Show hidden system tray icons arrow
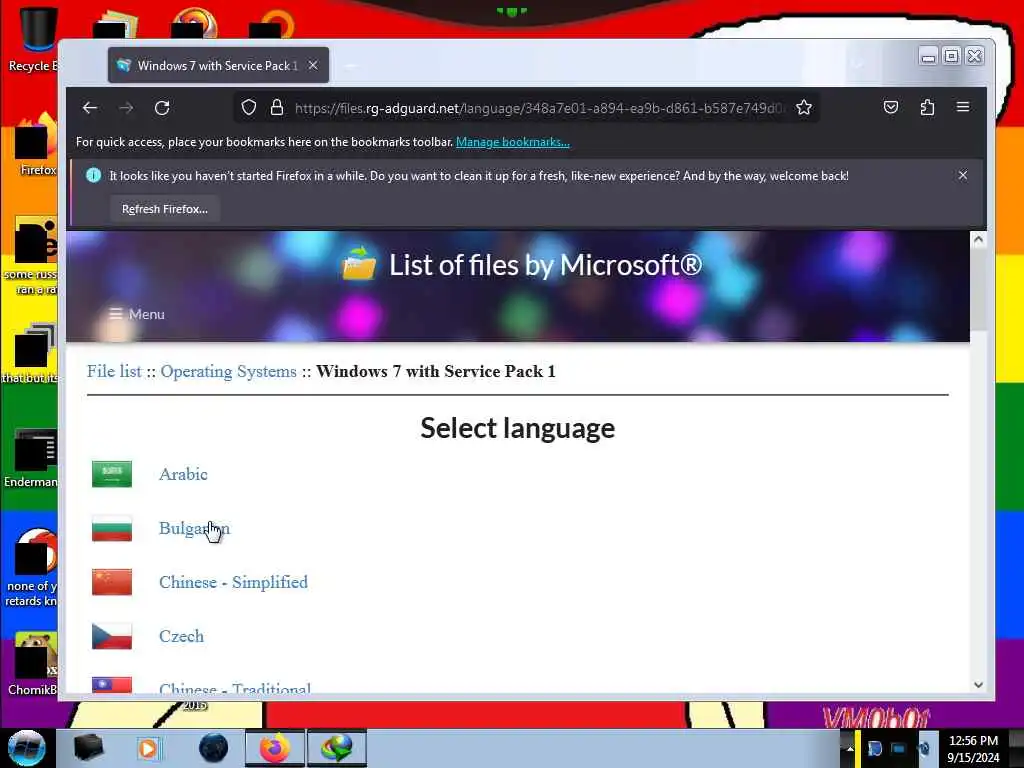Image resolution: width=1024 pixels, height=768 pixels. pyautogui.click(x=850, y=748)
